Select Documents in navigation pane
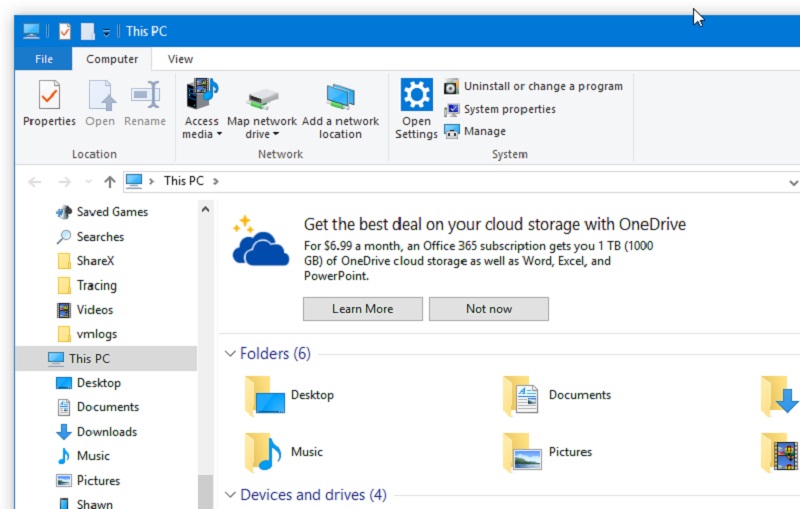This screenshot has width=800, height=509. pyautogui.click(x=97, y=407)
